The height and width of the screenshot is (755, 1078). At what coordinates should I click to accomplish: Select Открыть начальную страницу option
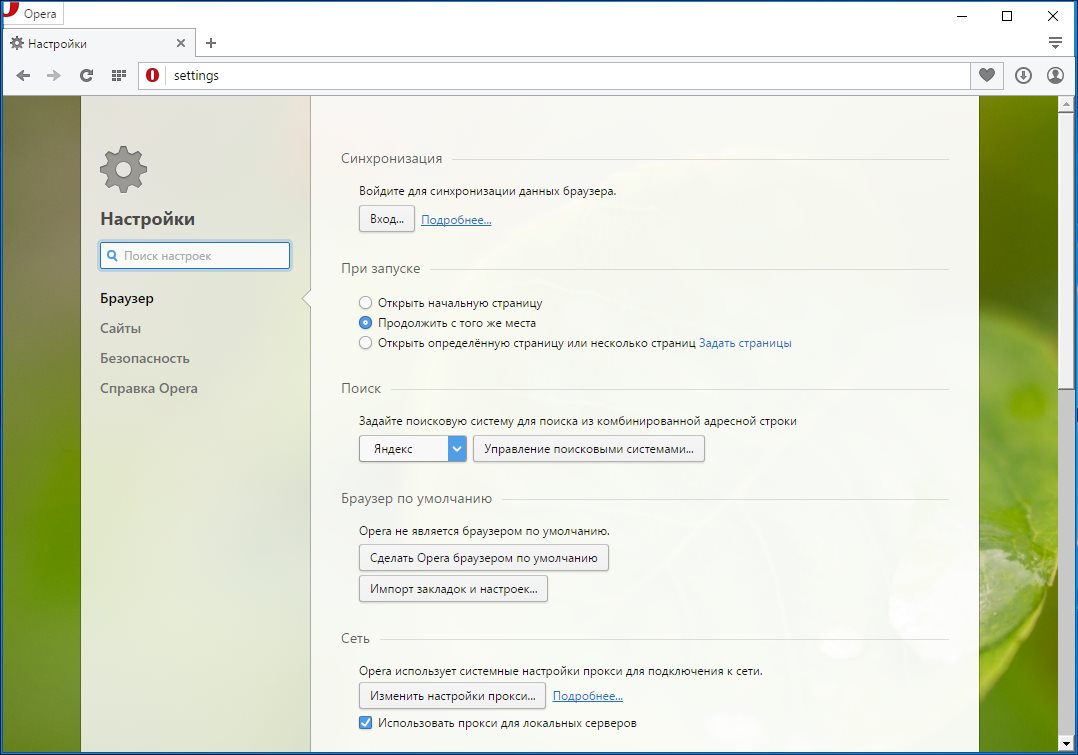[x=365, y=303]
